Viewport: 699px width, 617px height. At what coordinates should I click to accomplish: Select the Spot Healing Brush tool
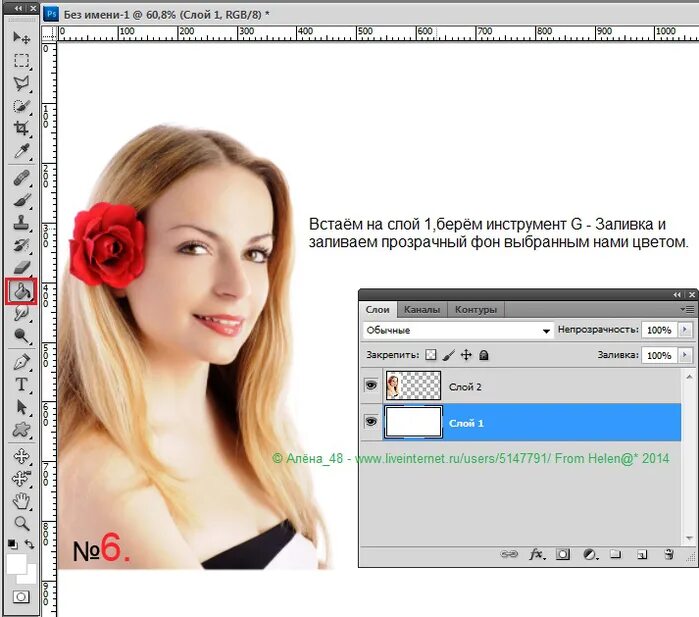pyautogui.click(x=21, y=178)
